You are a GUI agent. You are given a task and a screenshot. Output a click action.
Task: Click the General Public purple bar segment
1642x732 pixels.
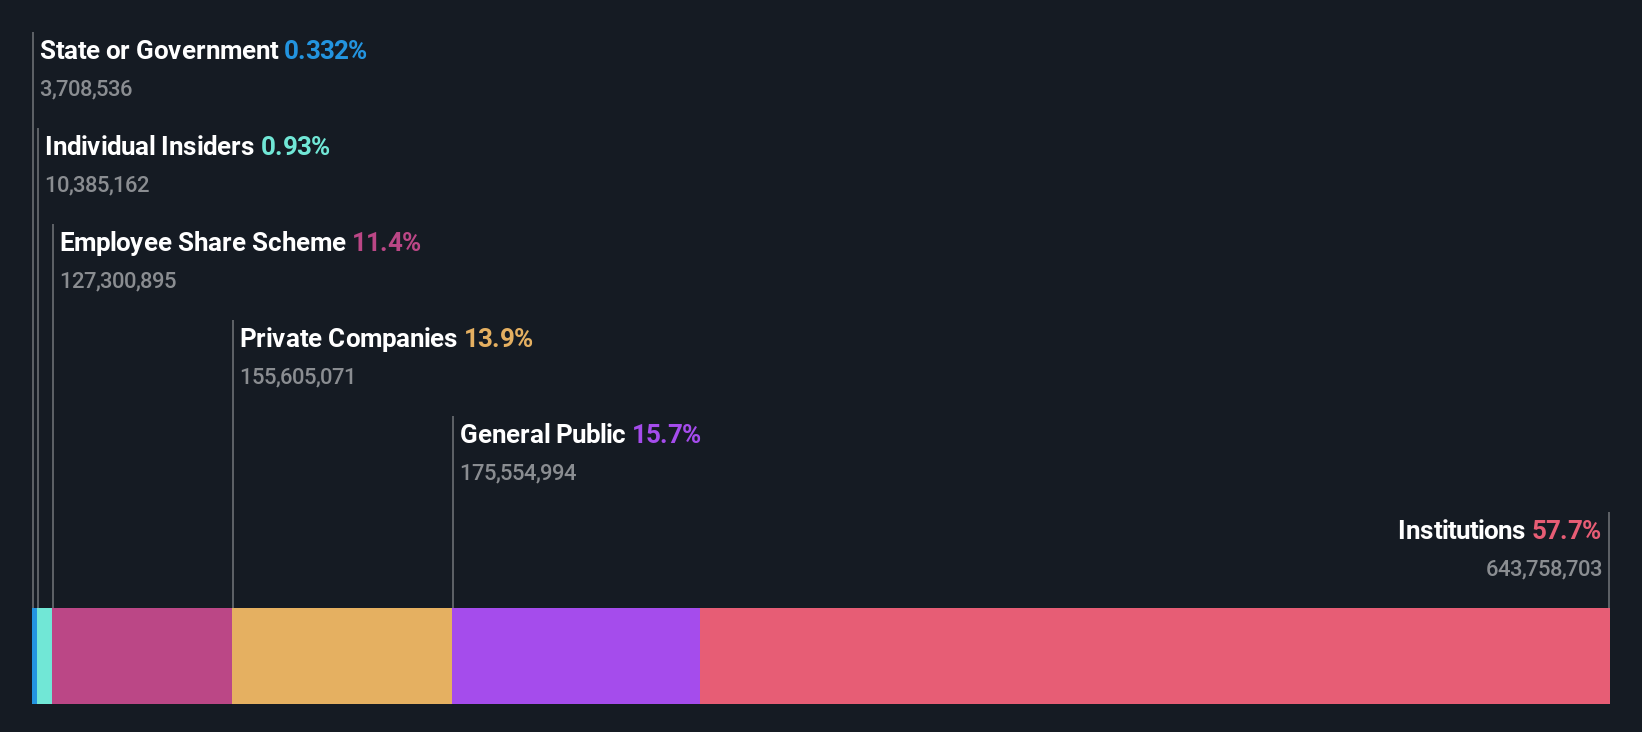[576, 656]
